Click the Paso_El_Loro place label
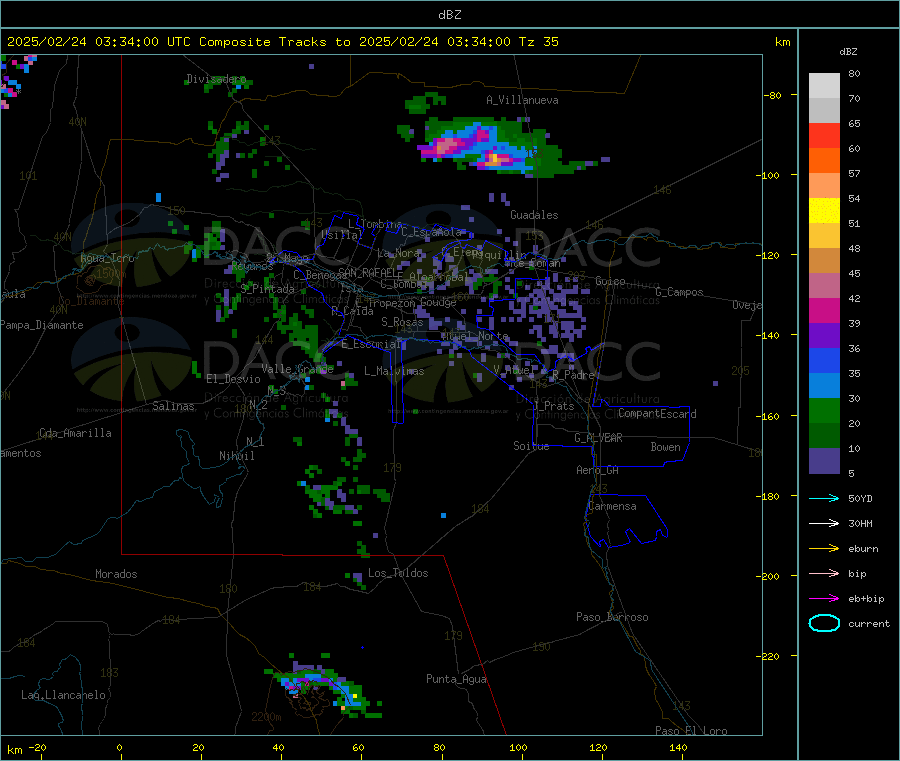The width and height of the screenshot is (900, 761). click(691, 731)
